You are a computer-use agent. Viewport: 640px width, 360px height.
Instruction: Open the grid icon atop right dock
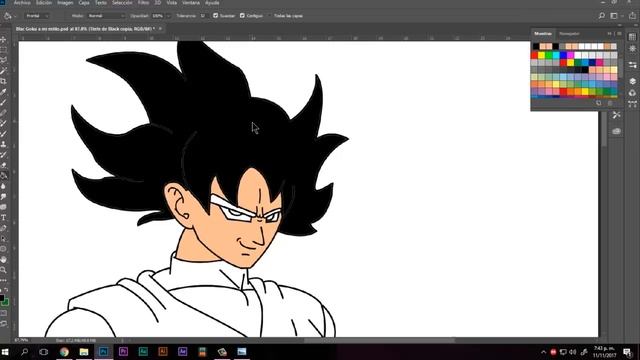click(632, 37)
